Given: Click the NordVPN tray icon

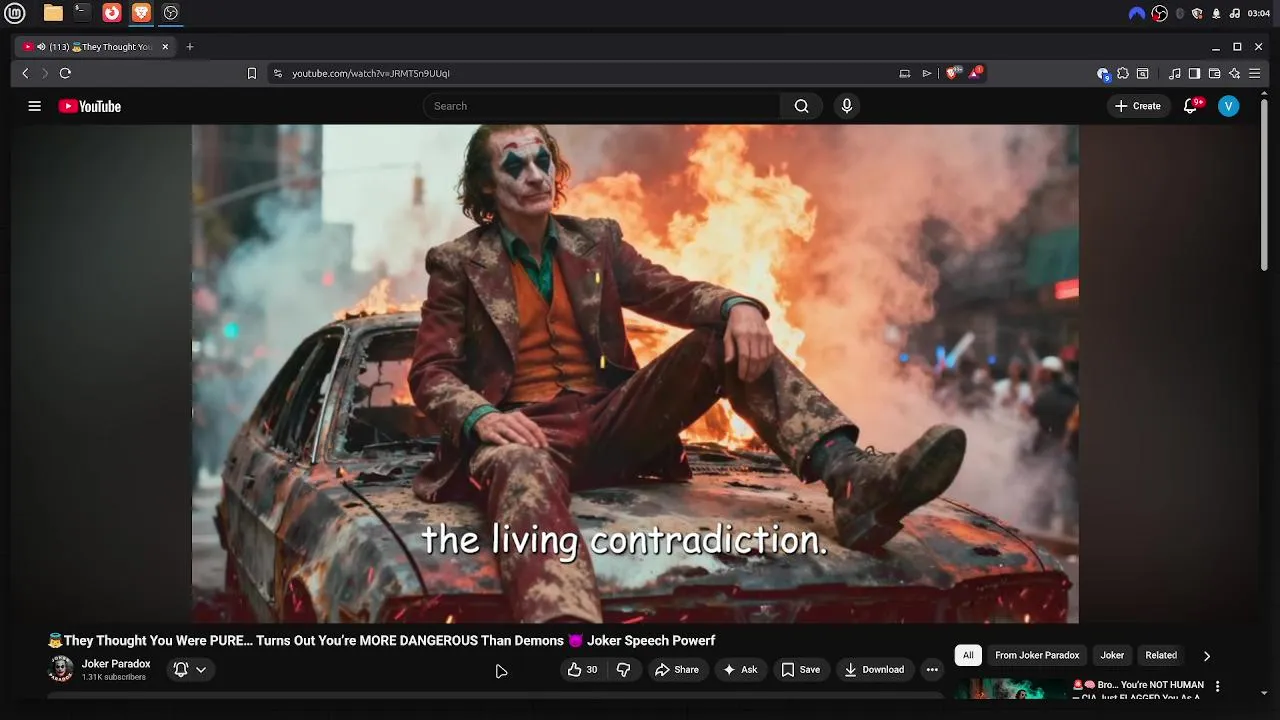Looking at the screenshot, I should pos(1136,13).
